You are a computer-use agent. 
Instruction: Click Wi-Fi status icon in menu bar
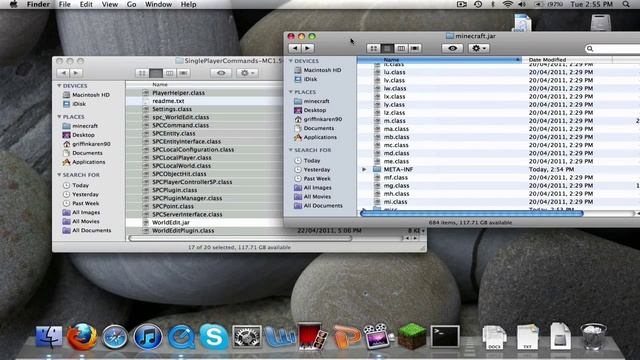tap(508, 4)
